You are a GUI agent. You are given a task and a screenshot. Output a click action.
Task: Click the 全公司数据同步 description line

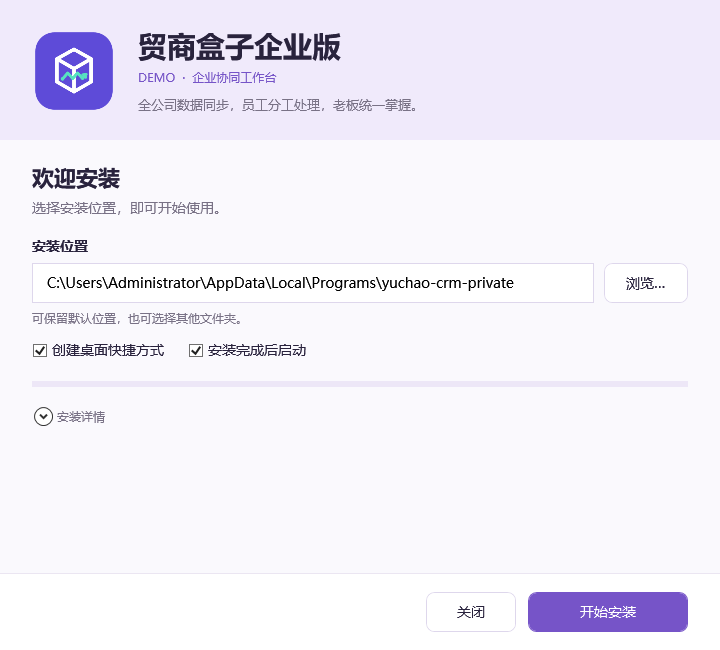(x=278, y=106)
